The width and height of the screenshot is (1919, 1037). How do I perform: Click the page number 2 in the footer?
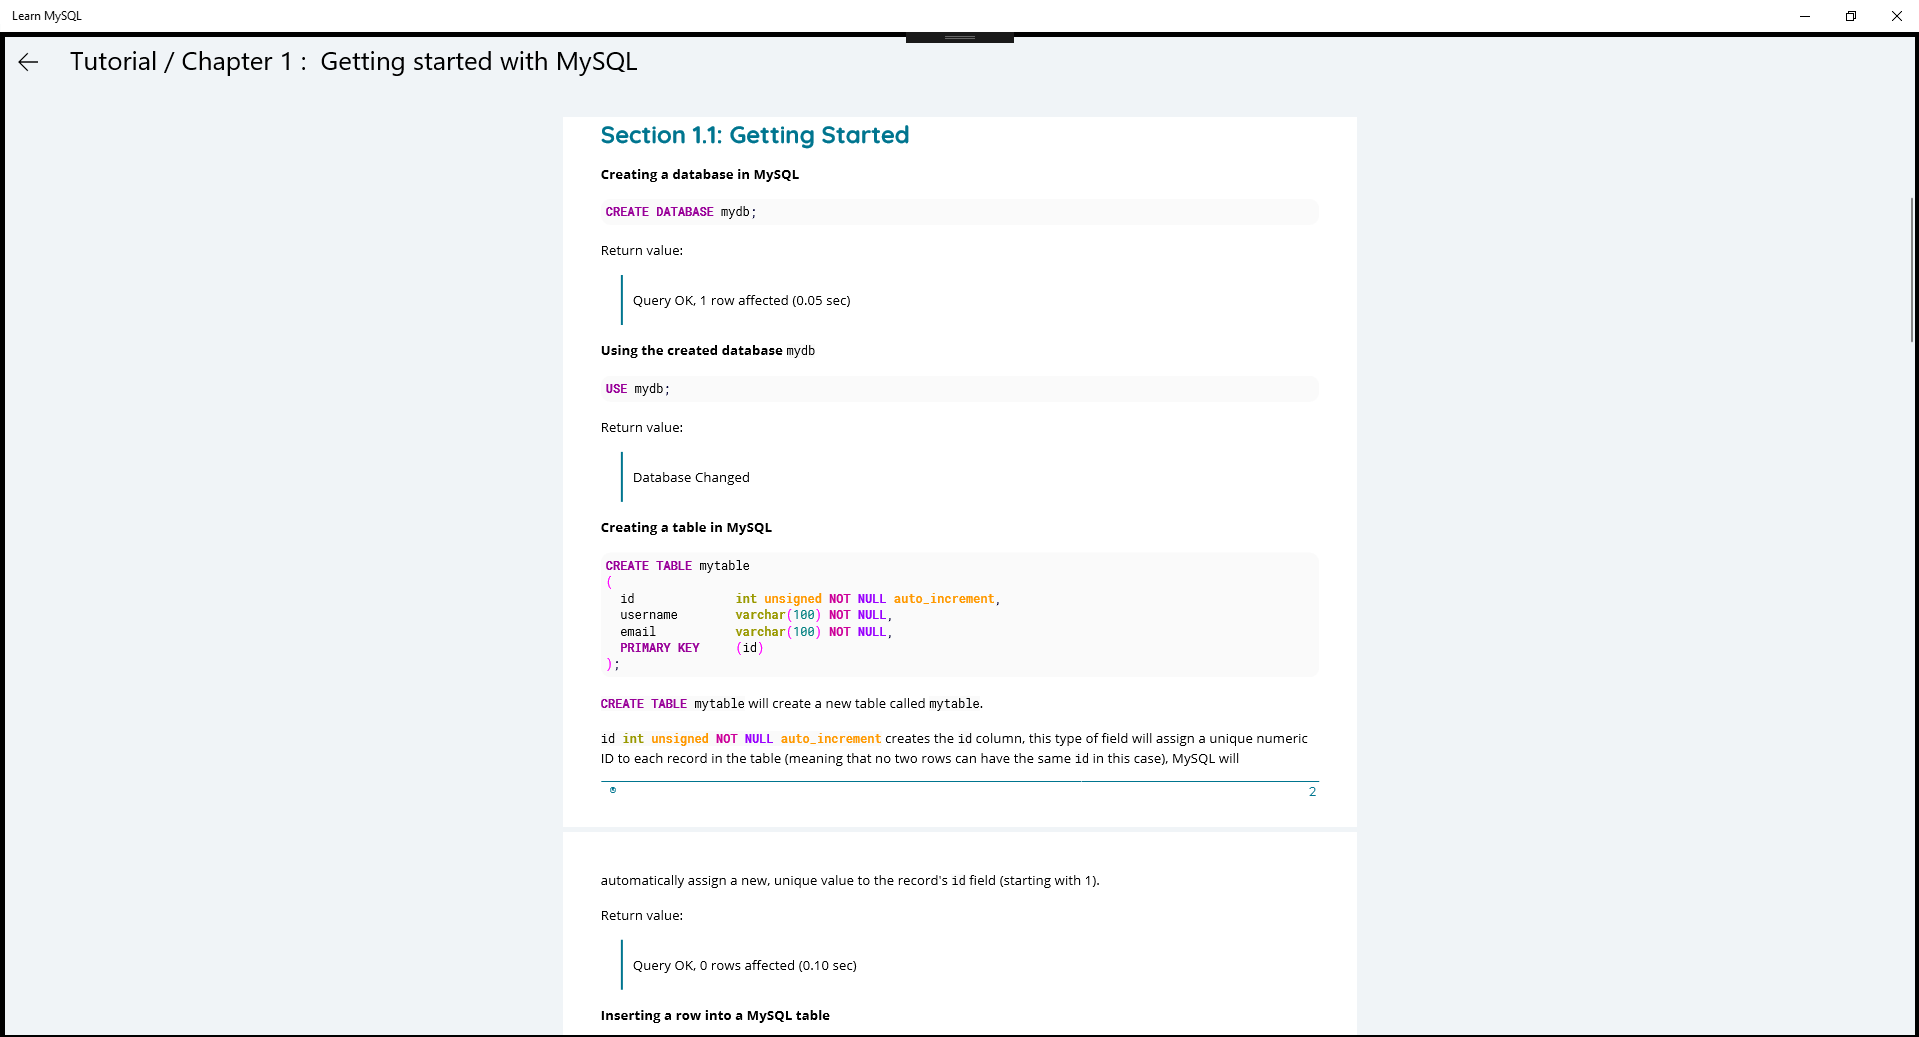click(x=1312, y=792)
